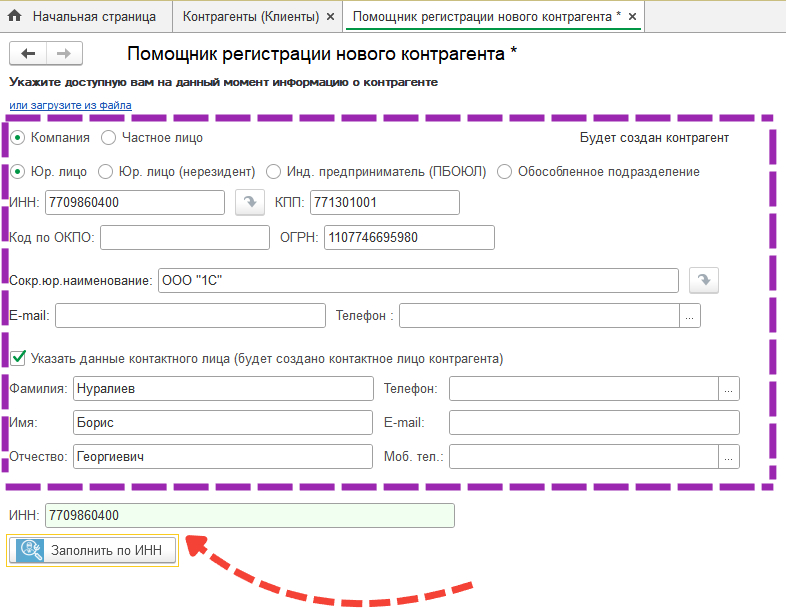Click the fill arrow button next to ИНН
Screen dimensions: 786x609
click(250, 202)
